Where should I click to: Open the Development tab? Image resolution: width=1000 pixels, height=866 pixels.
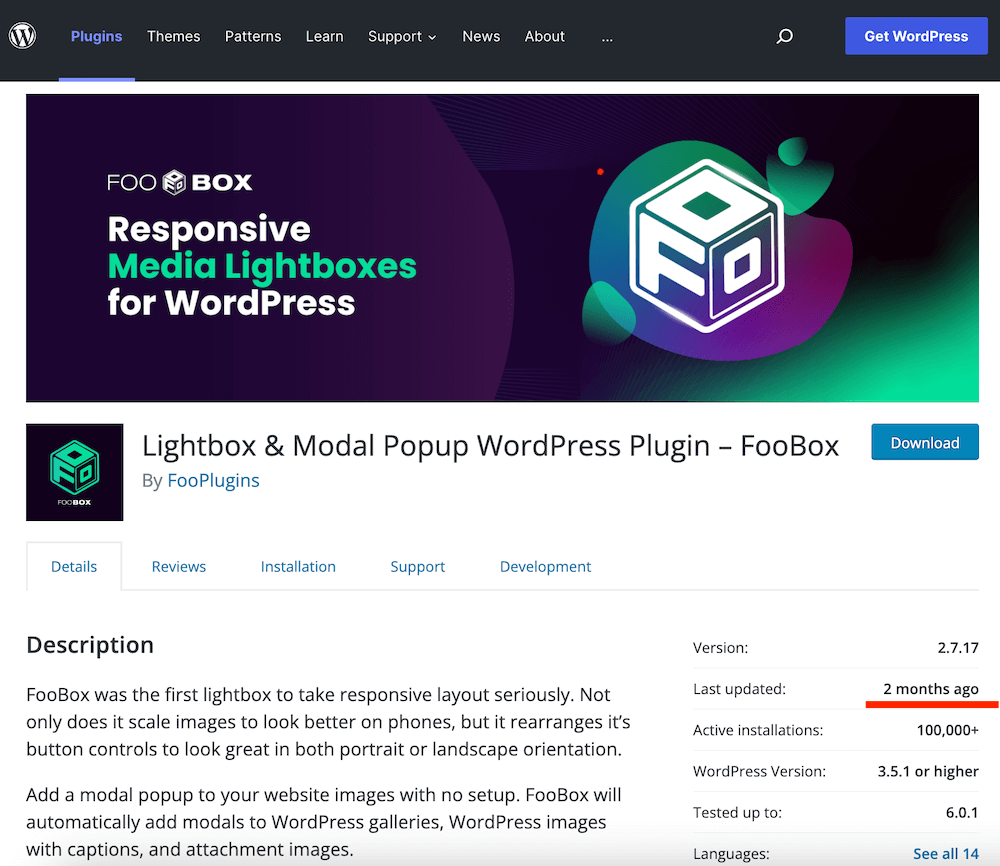tap(545, 566)
